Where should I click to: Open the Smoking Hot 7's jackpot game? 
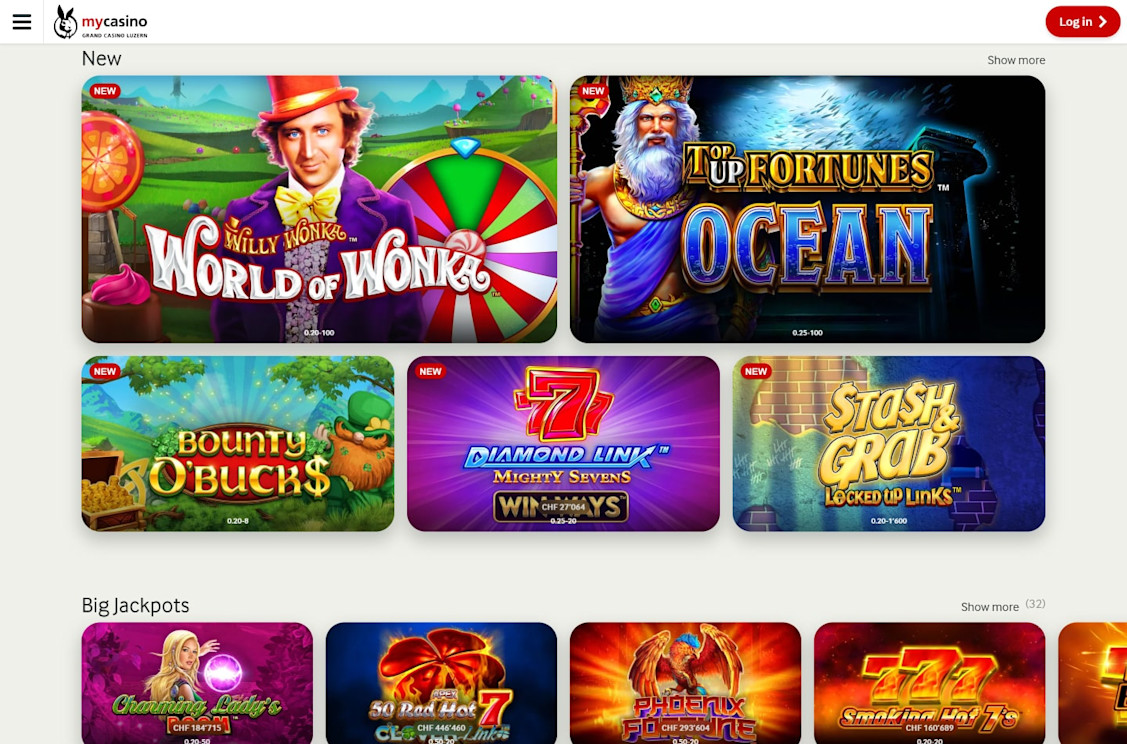tap(929, 683)
